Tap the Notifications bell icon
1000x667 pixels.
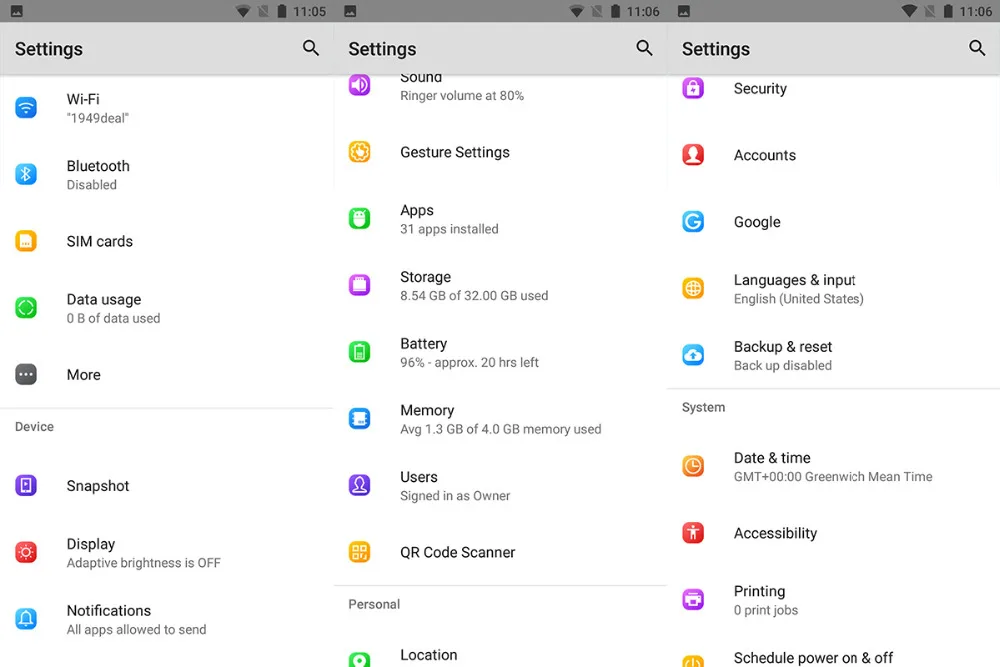coord(26,619)
